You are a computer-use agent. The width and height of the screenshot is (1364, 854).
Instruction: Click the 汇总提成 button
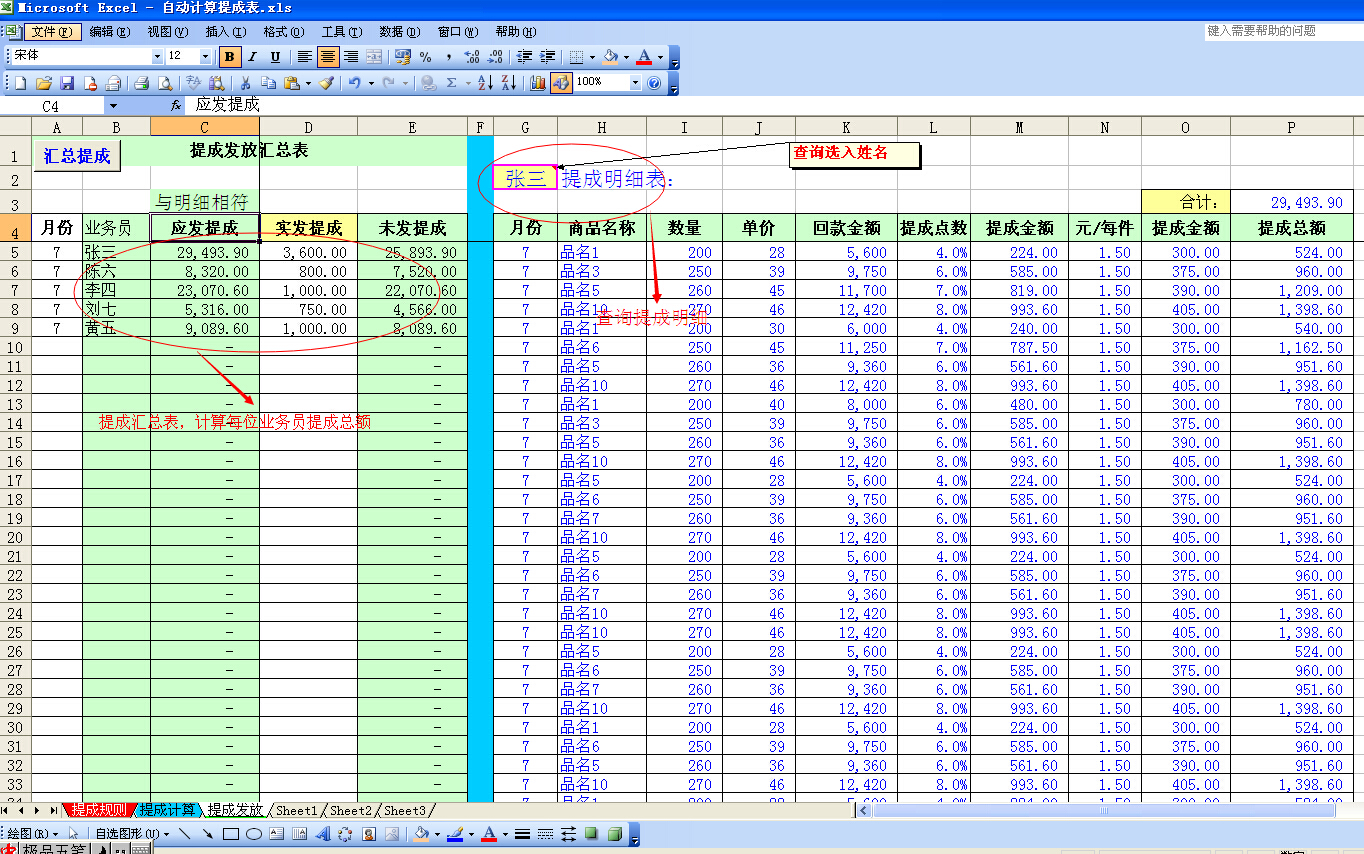tap(77, 156)
